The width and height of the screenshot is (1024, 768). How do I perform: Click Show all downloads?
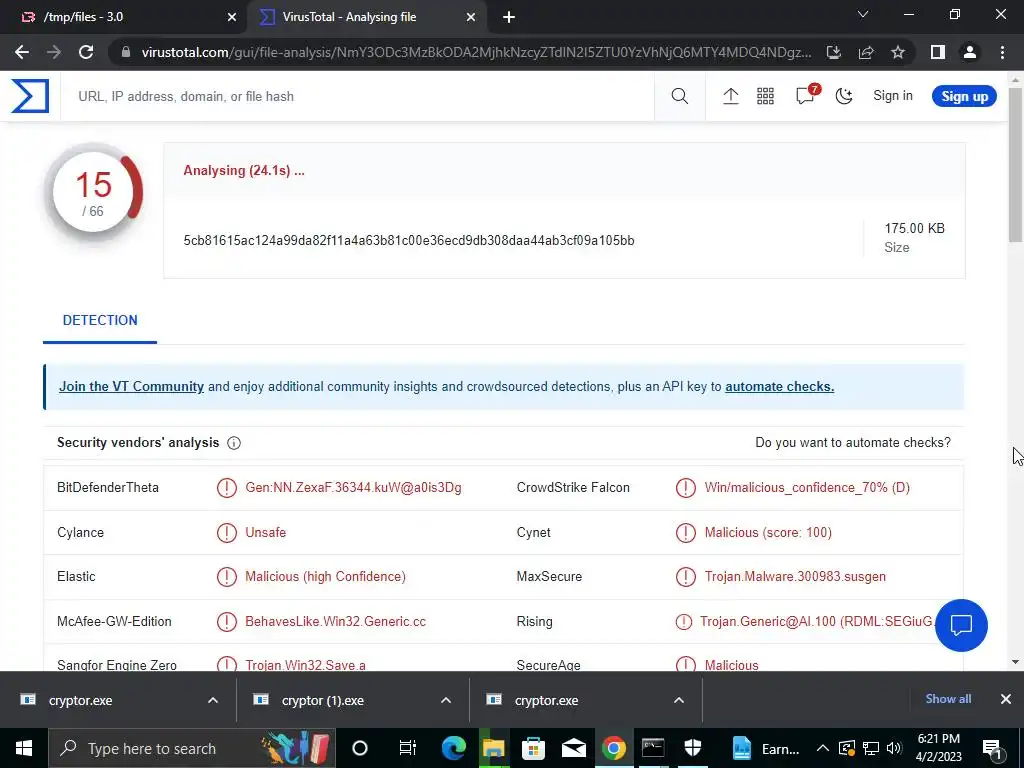coord(948,699)
